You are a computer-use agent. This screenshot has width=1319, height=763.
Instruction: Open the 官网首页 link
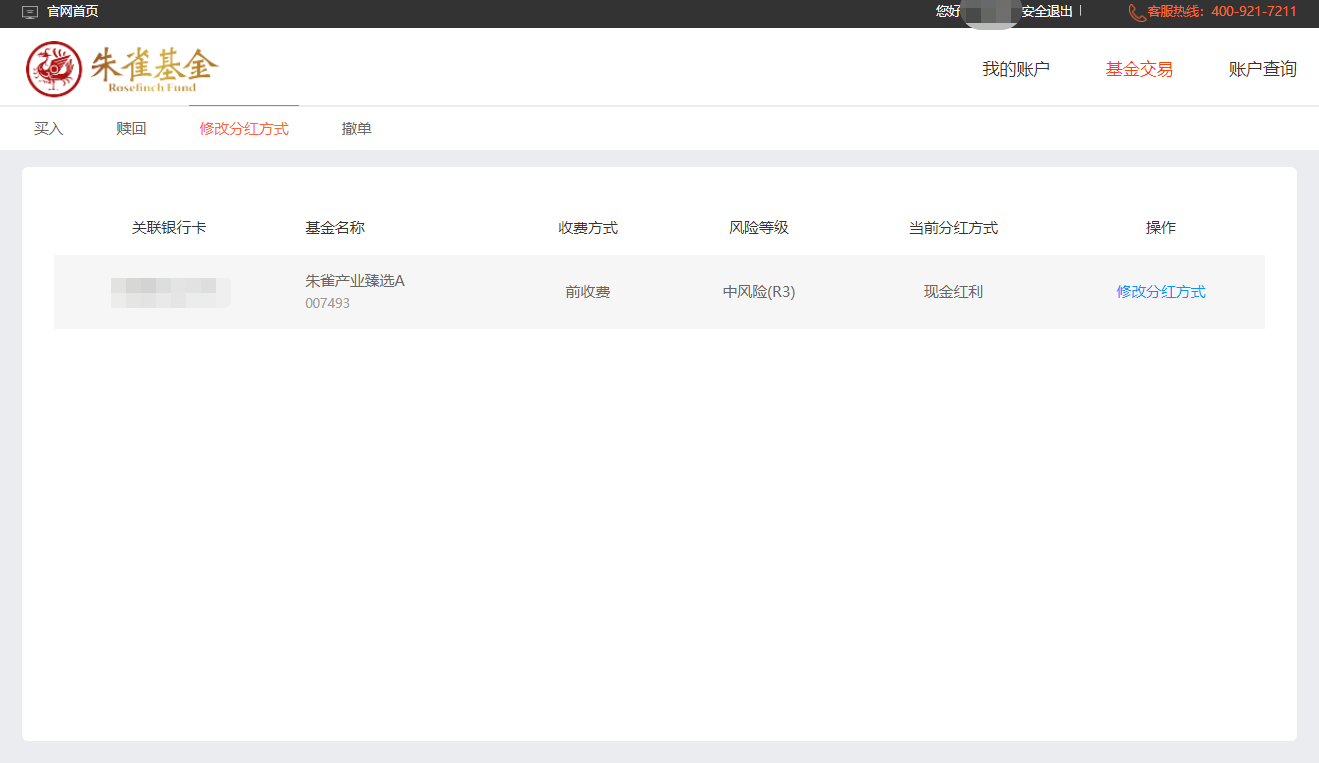click(x=73, y=12)
